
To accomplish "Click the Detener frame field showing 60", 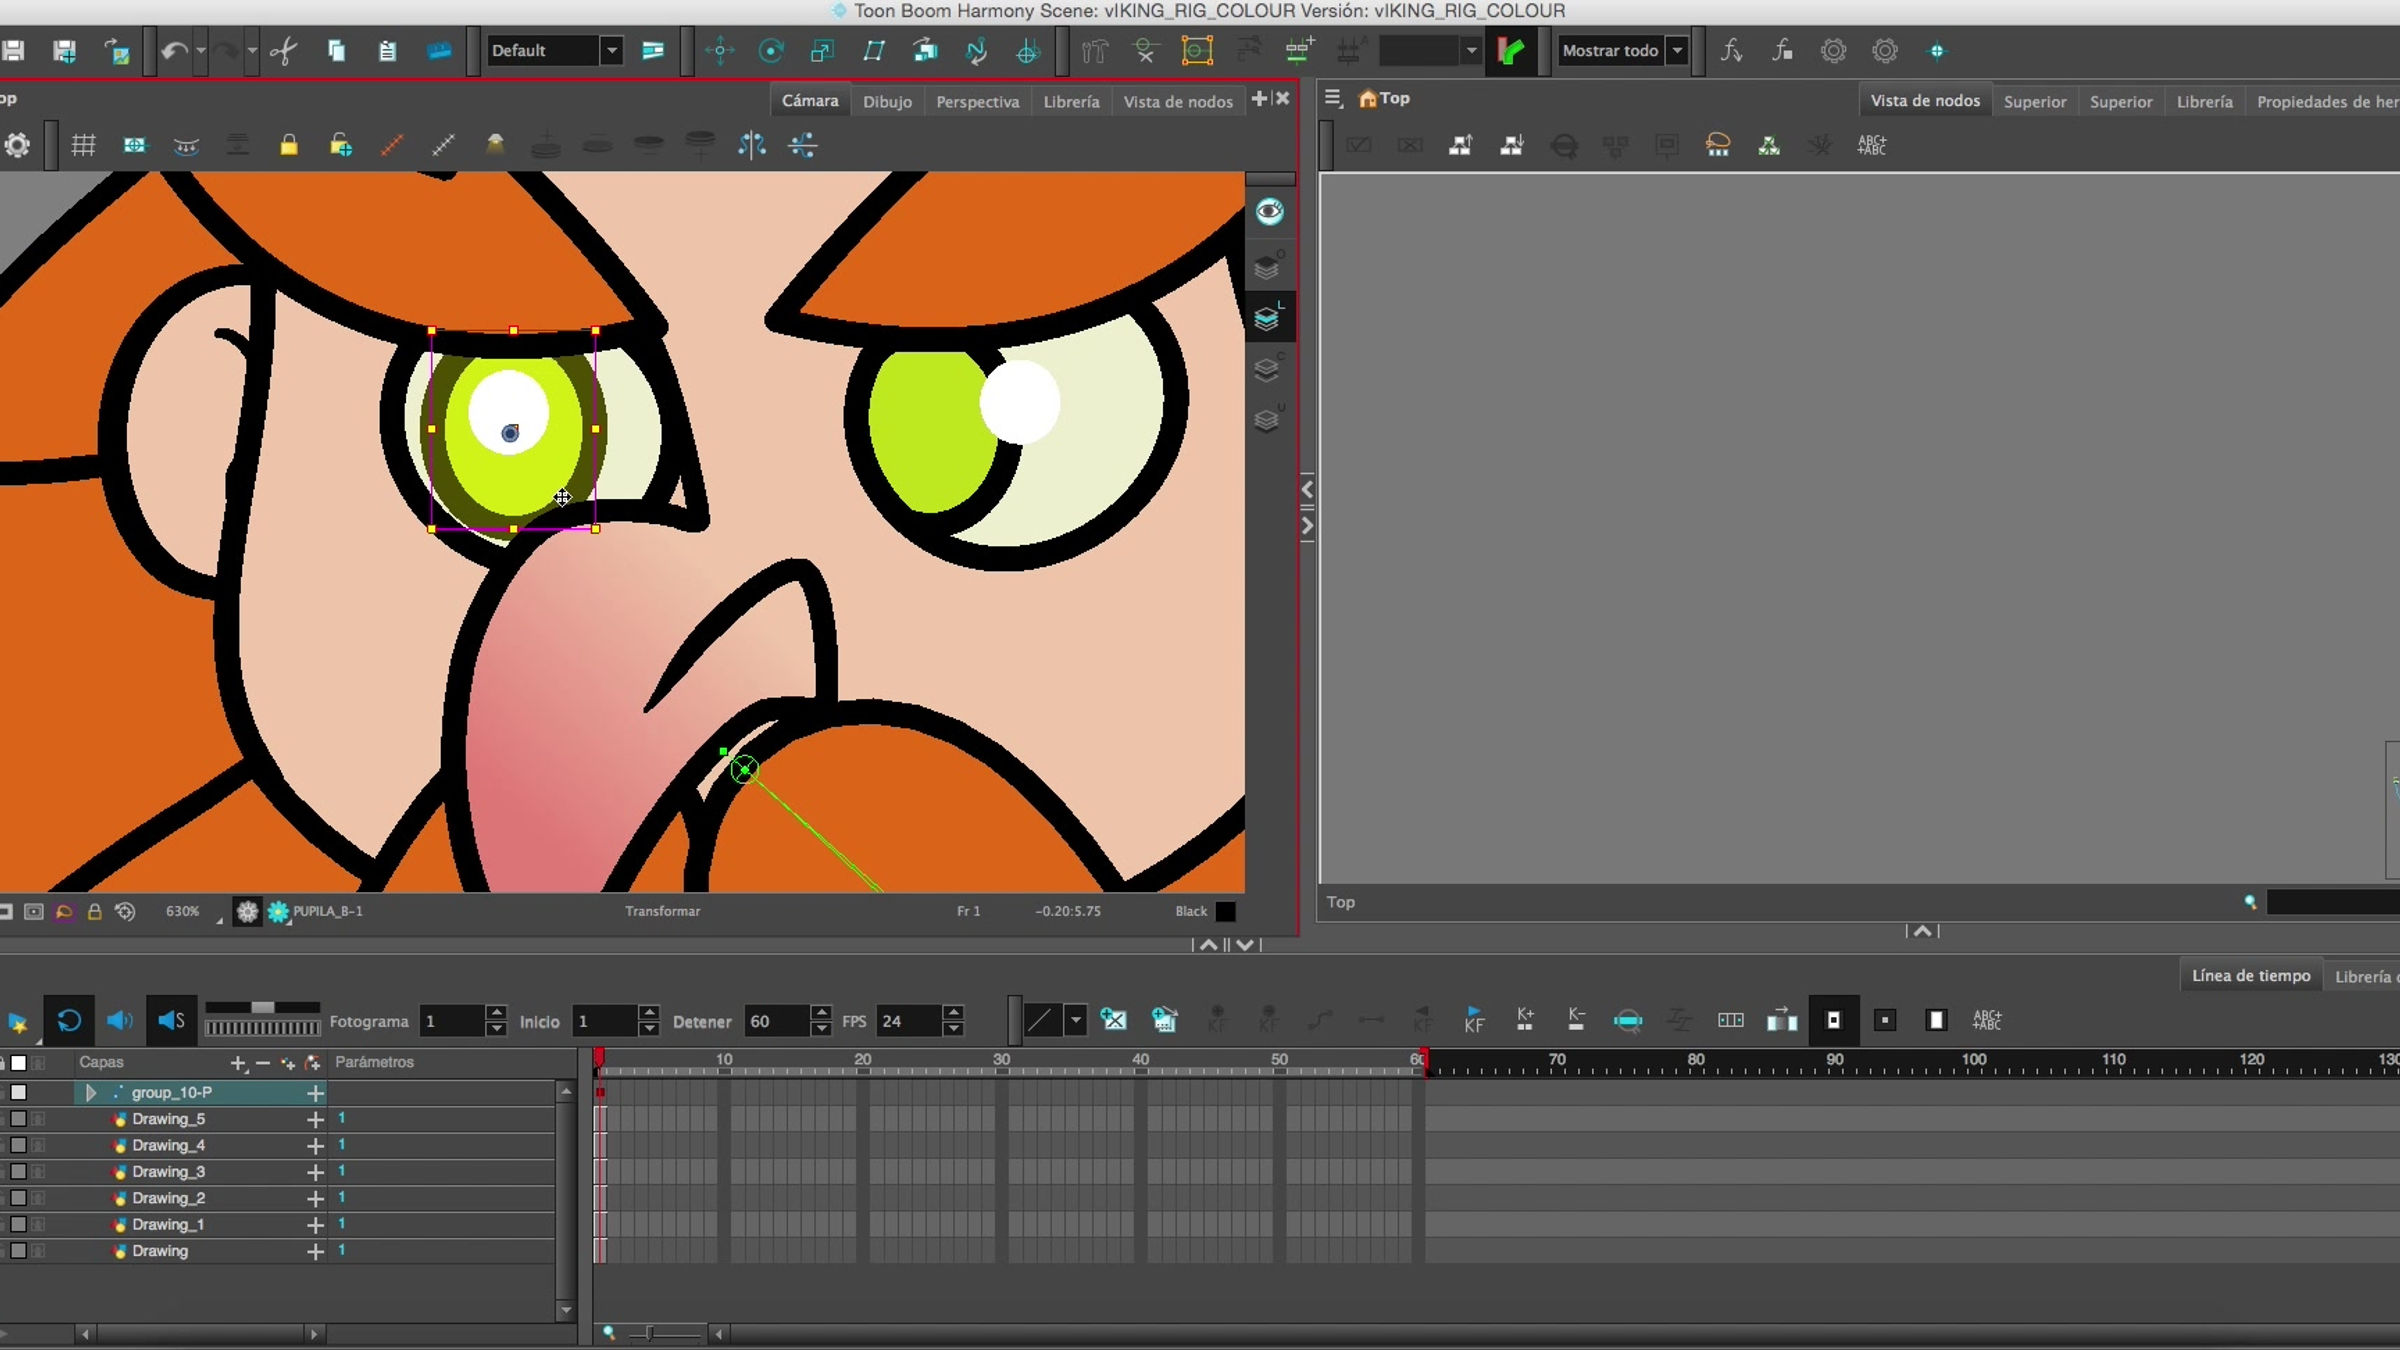I will click(777, 1021).
